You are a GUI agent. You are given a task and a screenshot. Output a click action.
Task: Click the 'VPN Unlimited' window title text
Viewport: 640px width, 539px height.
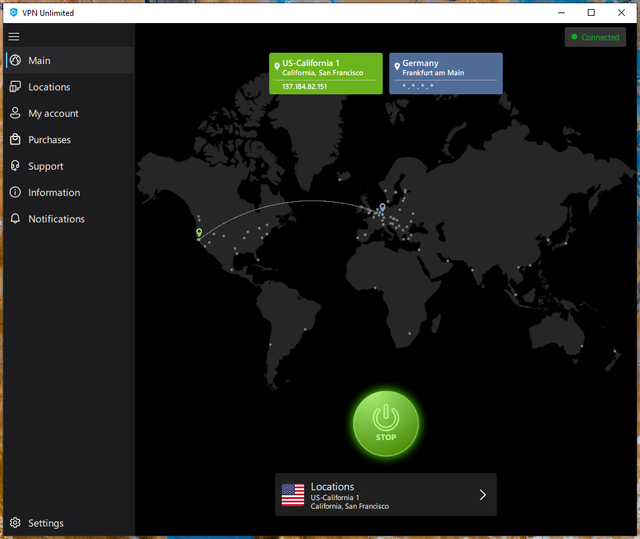click(48, 13)
